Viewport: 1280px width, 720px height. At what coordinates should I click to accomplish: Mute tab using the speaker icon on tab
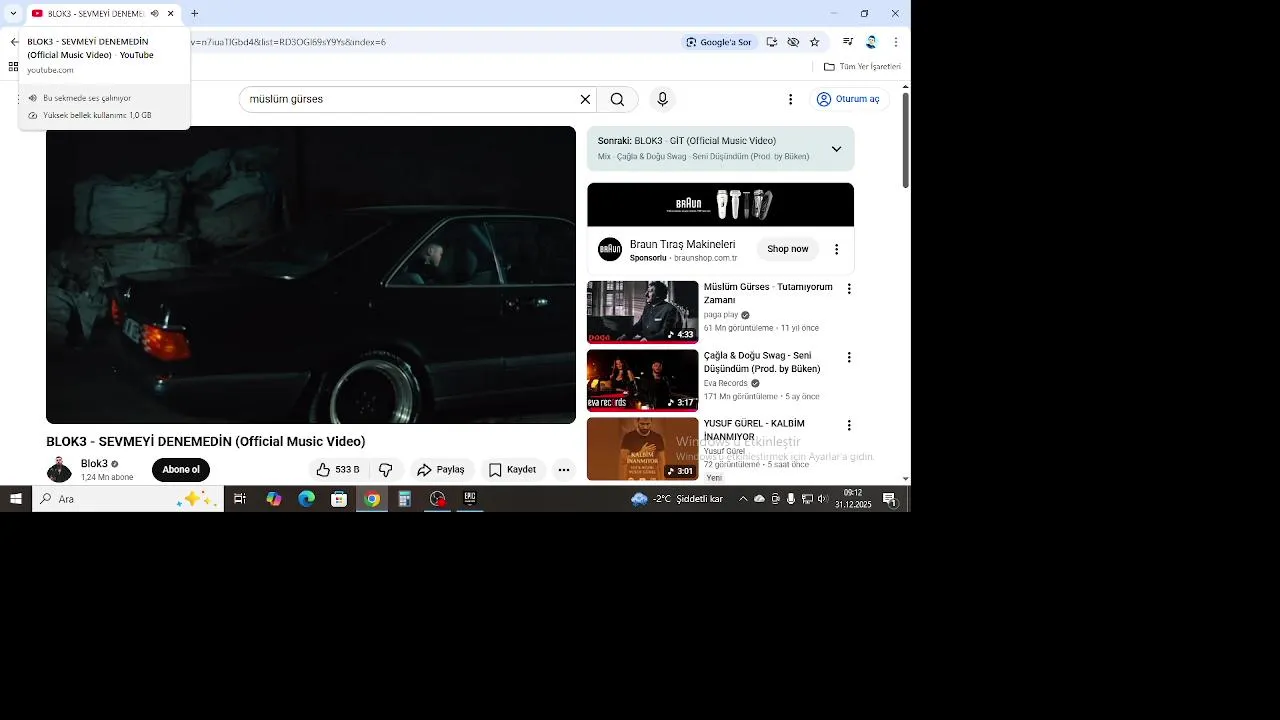click(154, 14)
